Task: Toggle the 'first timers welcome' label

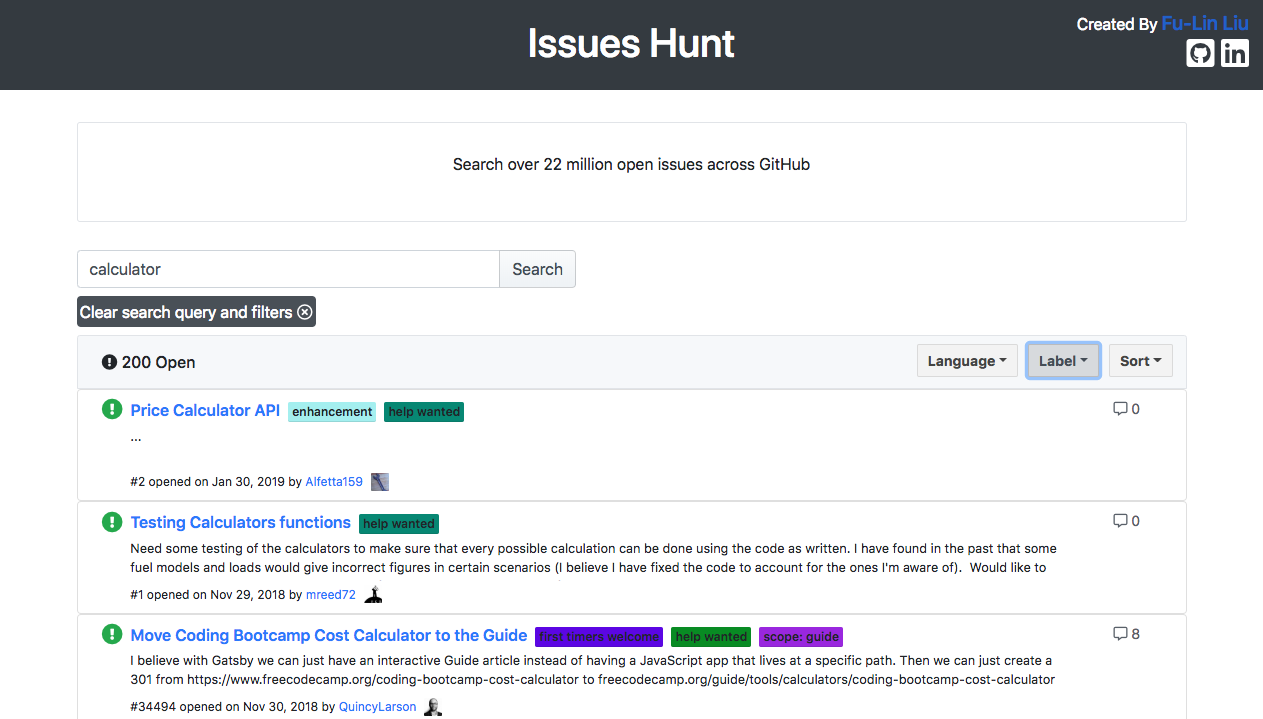Action: point(598,636)
